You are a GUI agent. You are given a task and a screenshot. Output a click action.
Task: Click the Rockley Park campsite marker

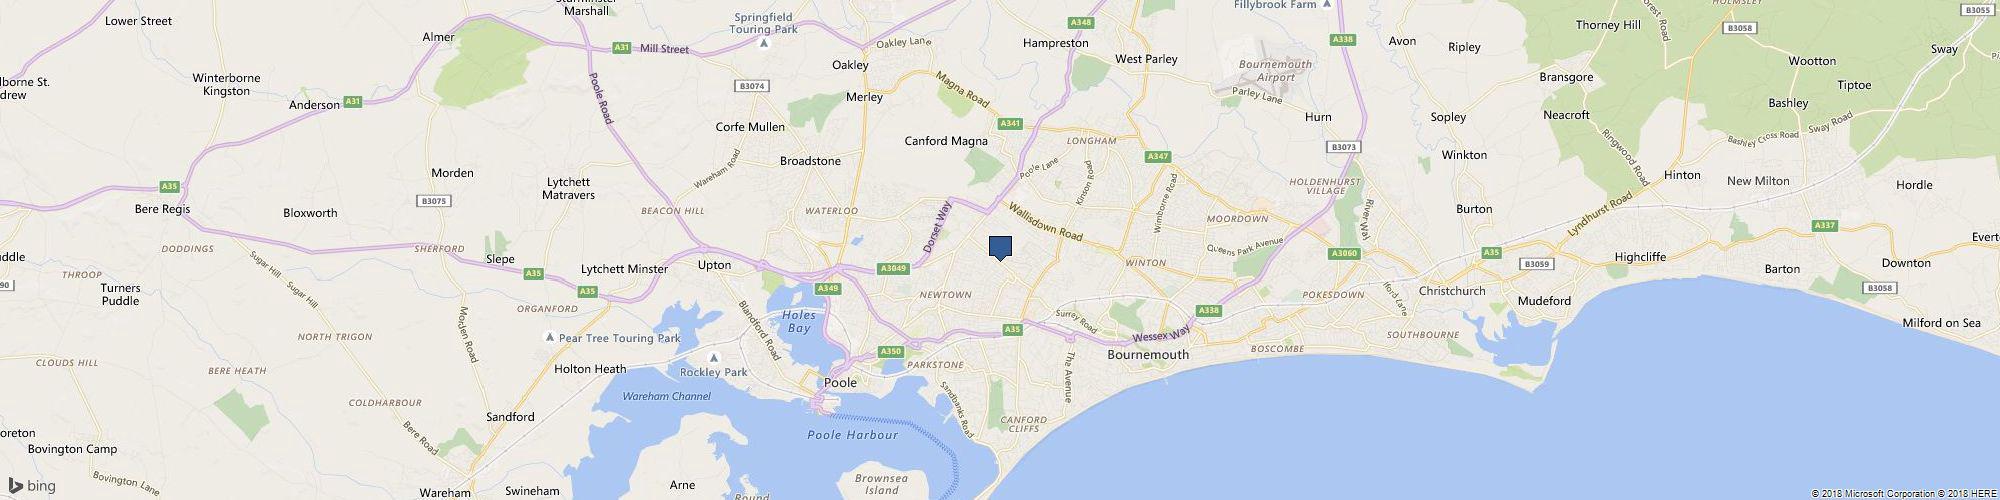pos(713,357)
